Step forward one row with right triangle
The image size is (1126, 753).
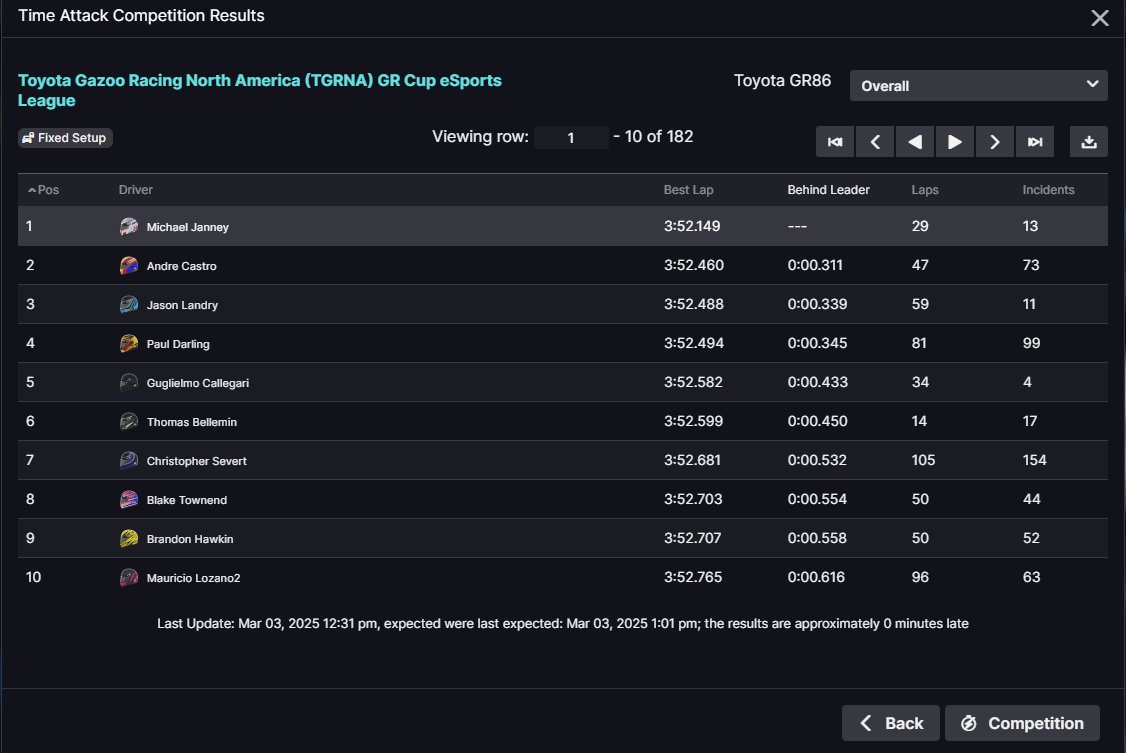tap(954, 141)
